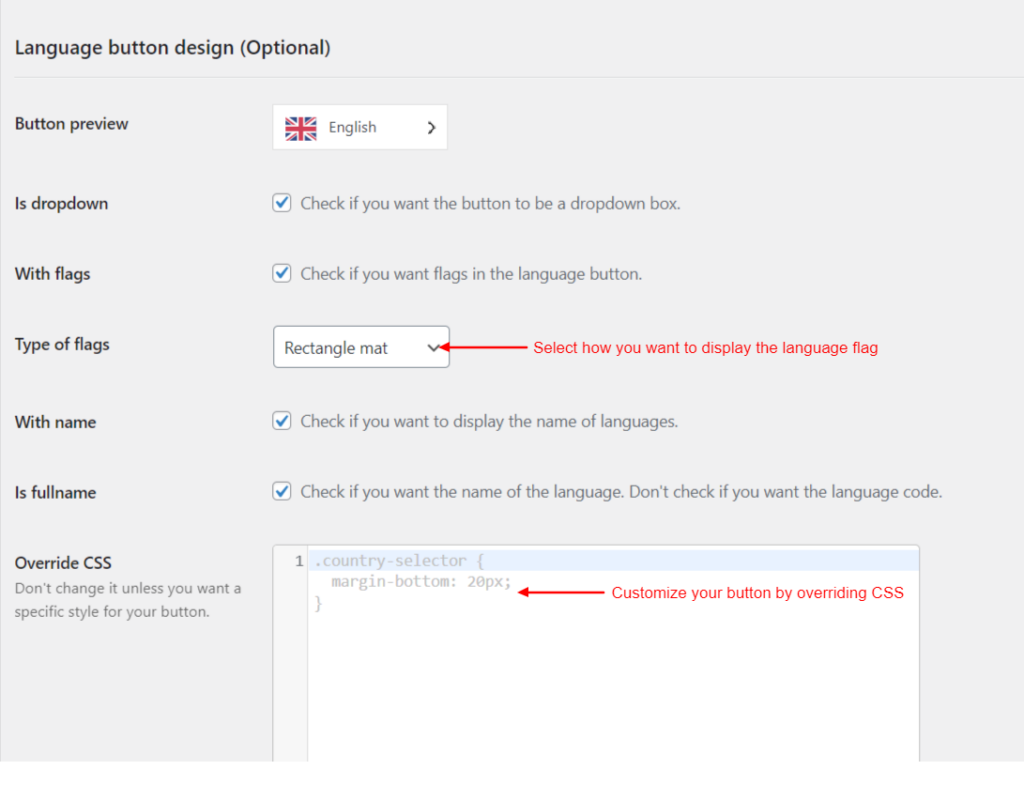Click the Is dropdown row label
This screenshot has height=785, width=1024.
pos(61,203)
